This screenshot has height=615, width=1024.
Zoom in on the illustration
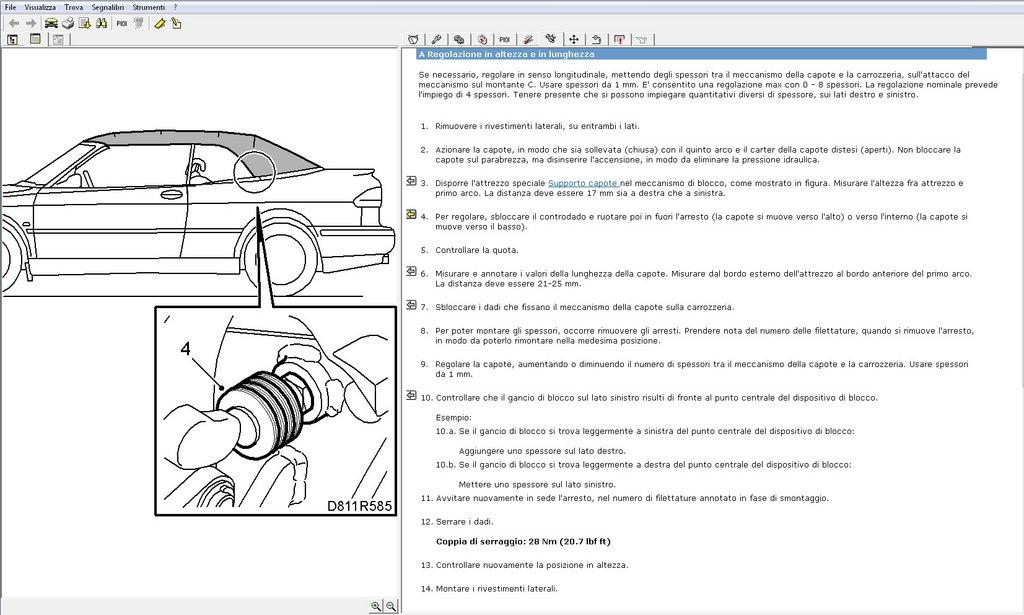pos(376,607)
